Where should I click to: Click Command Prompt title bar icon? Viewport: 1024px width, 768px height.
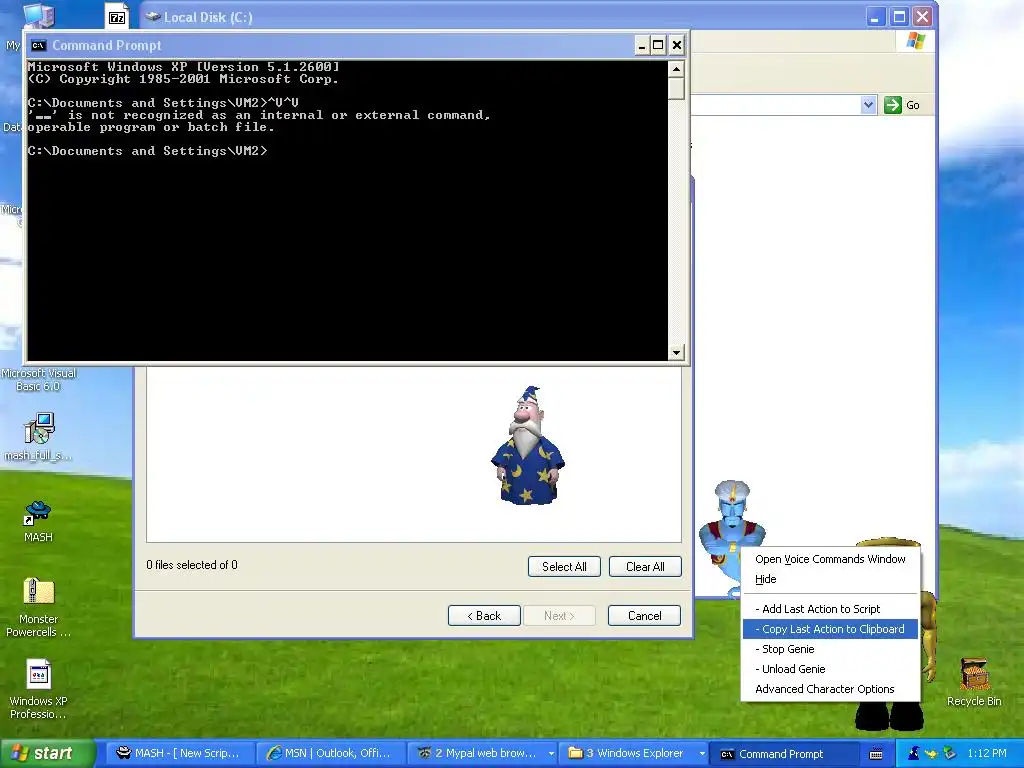pos(39,45)
